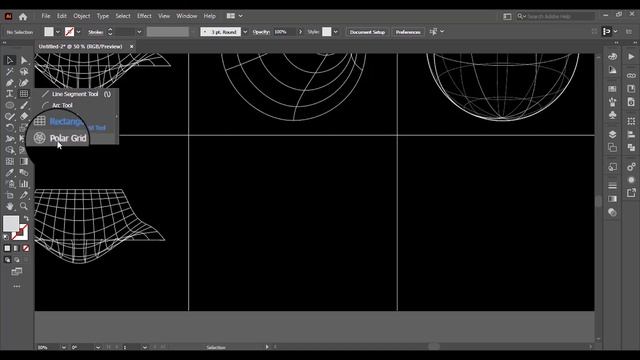The width and height of the screenshot is (640, 360).
Task: Open fill color dropdown in control bar
Action: (58, 32)
